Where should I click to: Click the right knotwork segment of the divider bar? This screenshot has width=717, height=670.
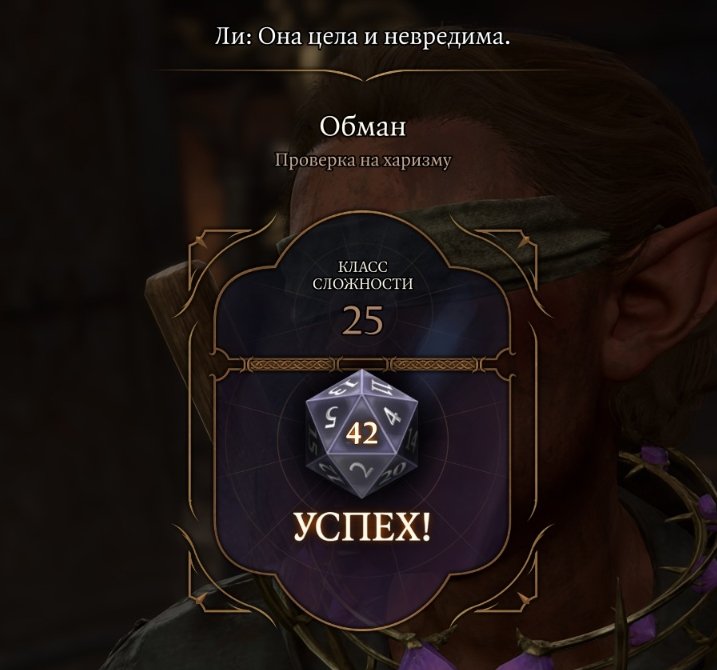pos(434,364)
